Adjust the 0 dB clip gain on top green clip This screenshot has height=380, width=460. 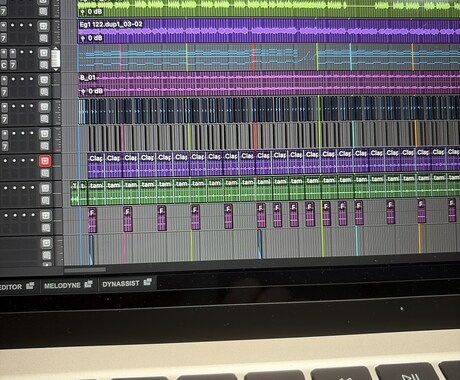(x=91, y=12)
